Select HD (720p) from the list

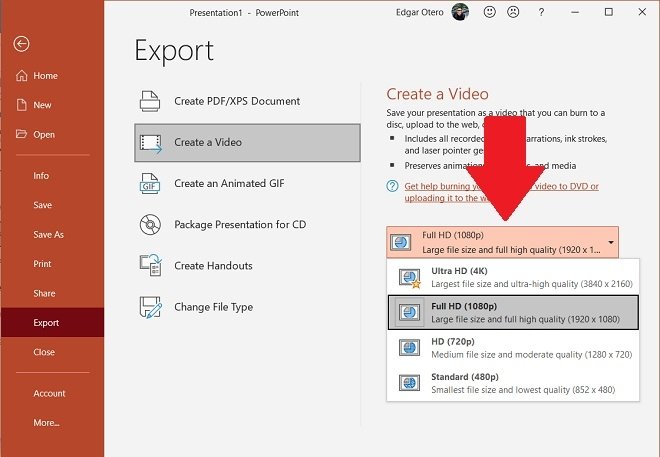tap(513, 348)
